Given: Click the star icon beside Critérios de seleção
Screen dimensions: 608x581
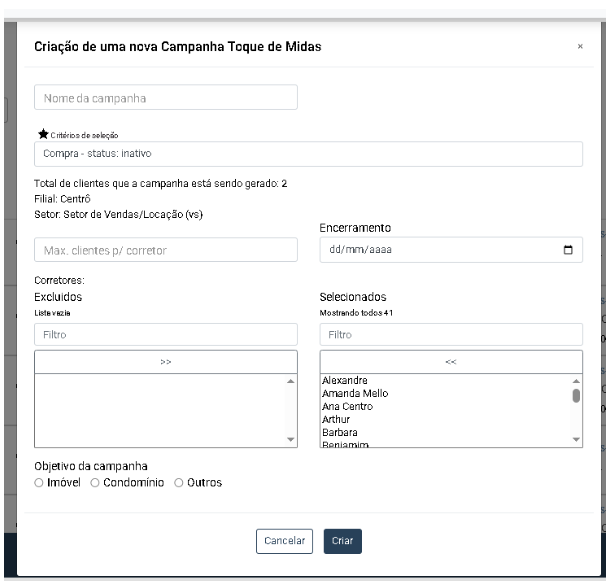Looking at the screenshot, I should (40, 134).
